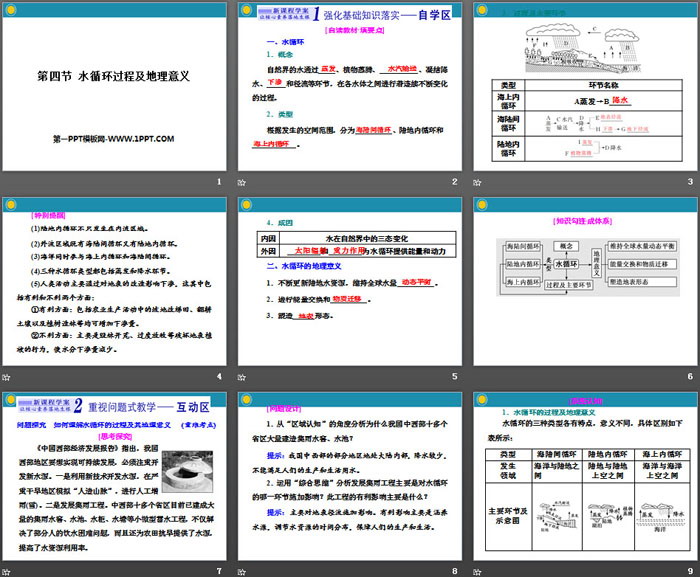Click the animation star icon under slide 5

[242, 377]
